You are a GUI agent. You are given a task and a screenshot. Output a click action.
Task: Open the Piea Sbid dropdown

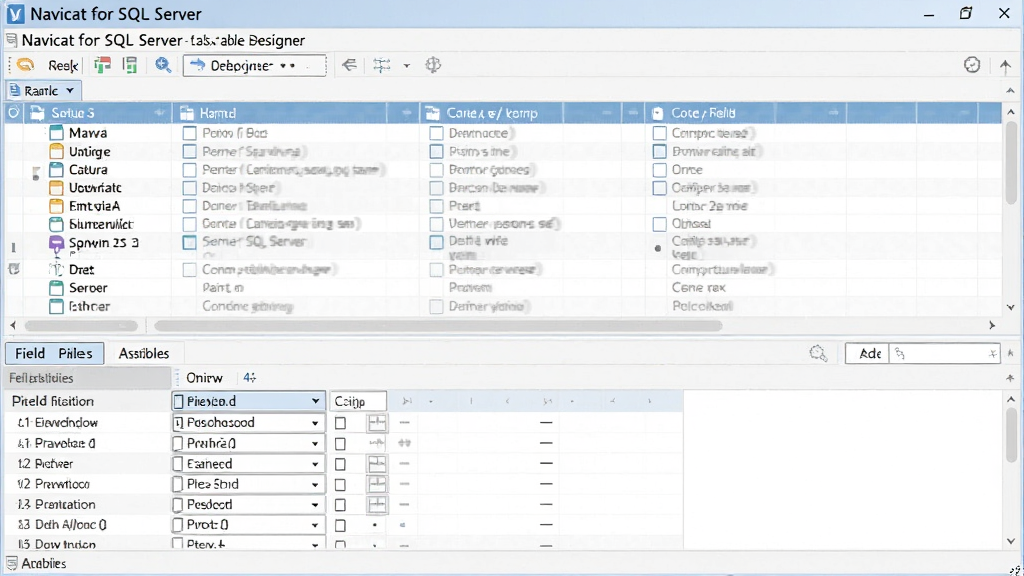click(x=315, y=485)
